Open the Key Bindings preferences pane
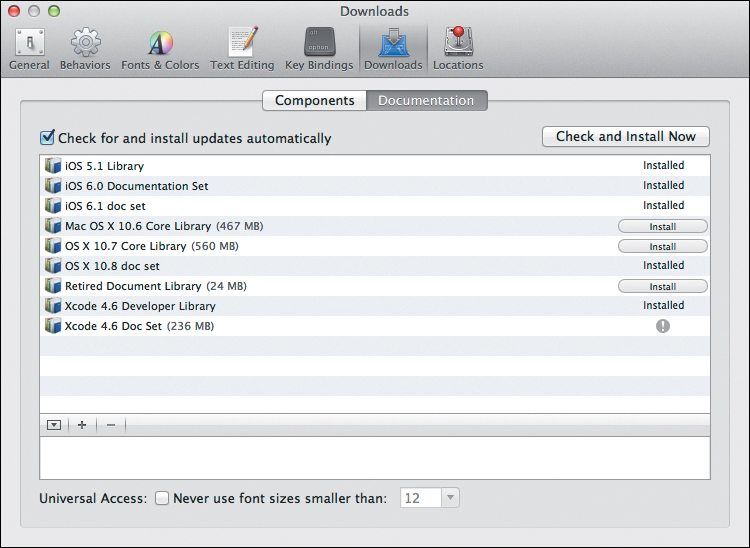750x548 pixels. click(x=319, y=48)
